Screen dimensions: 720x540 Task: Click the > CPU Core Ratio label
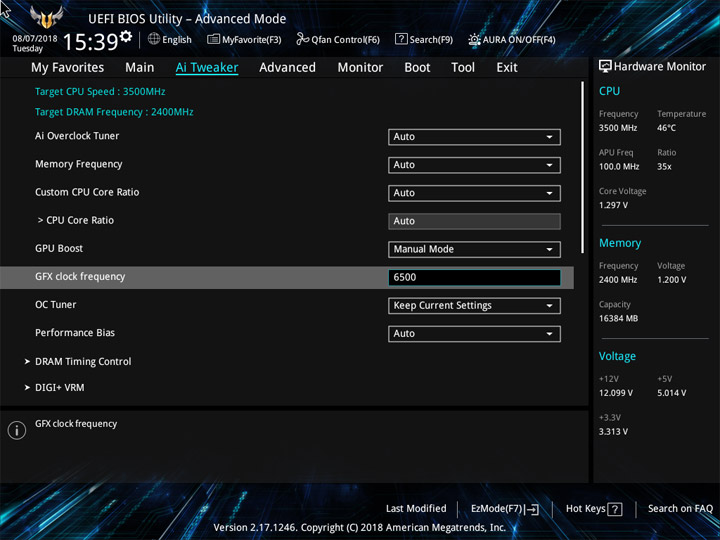click(76, 220)
